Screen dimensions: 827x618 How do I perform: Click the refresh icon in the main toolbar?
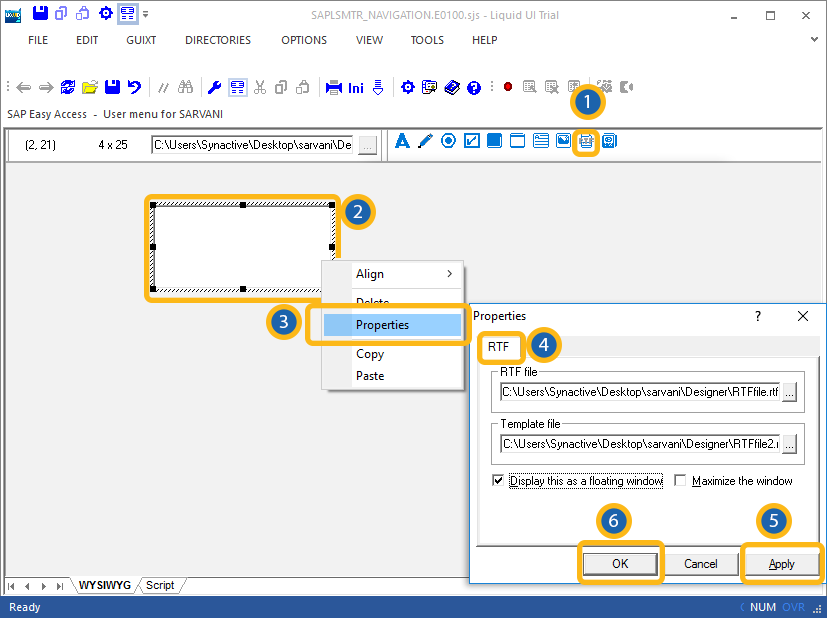tap(68, 87)
